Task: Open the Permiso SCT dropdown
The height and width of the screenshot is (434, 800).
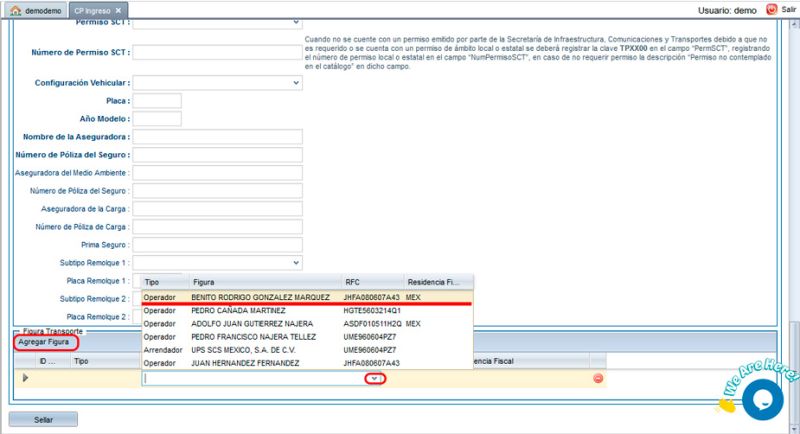Action: [296, 22]
